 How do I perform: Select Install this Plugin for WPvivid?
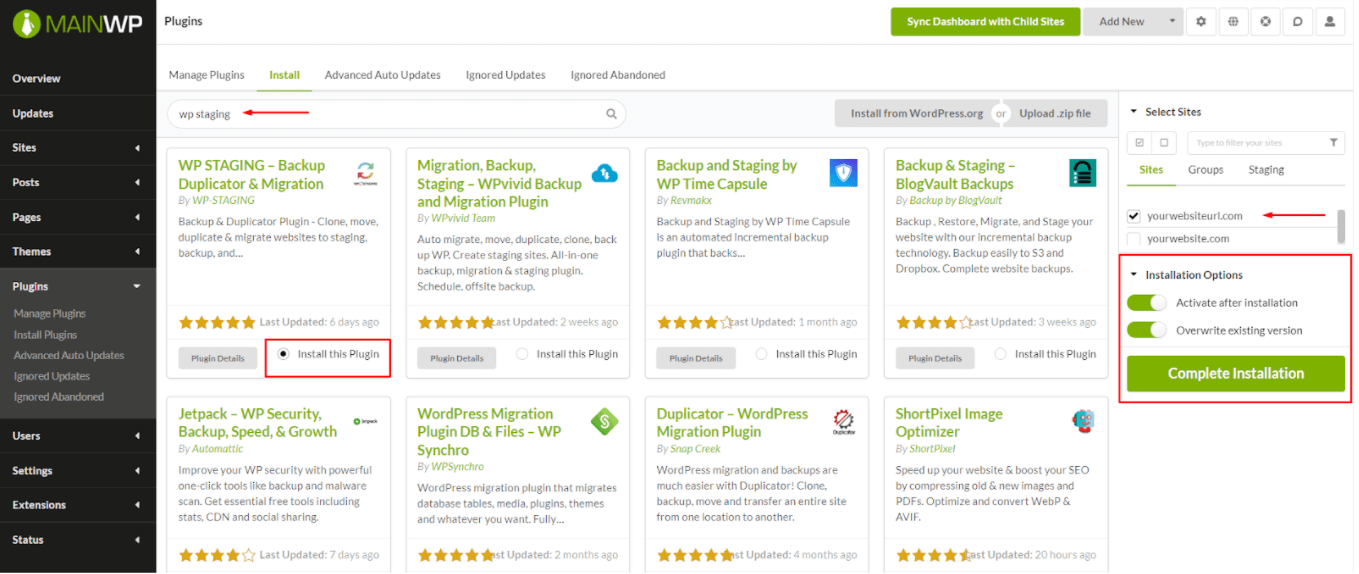pos(522,354)
